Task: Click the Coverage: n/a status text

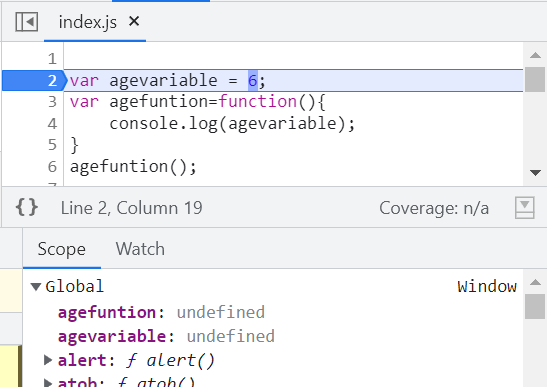Action: click(x=434, y=208)
